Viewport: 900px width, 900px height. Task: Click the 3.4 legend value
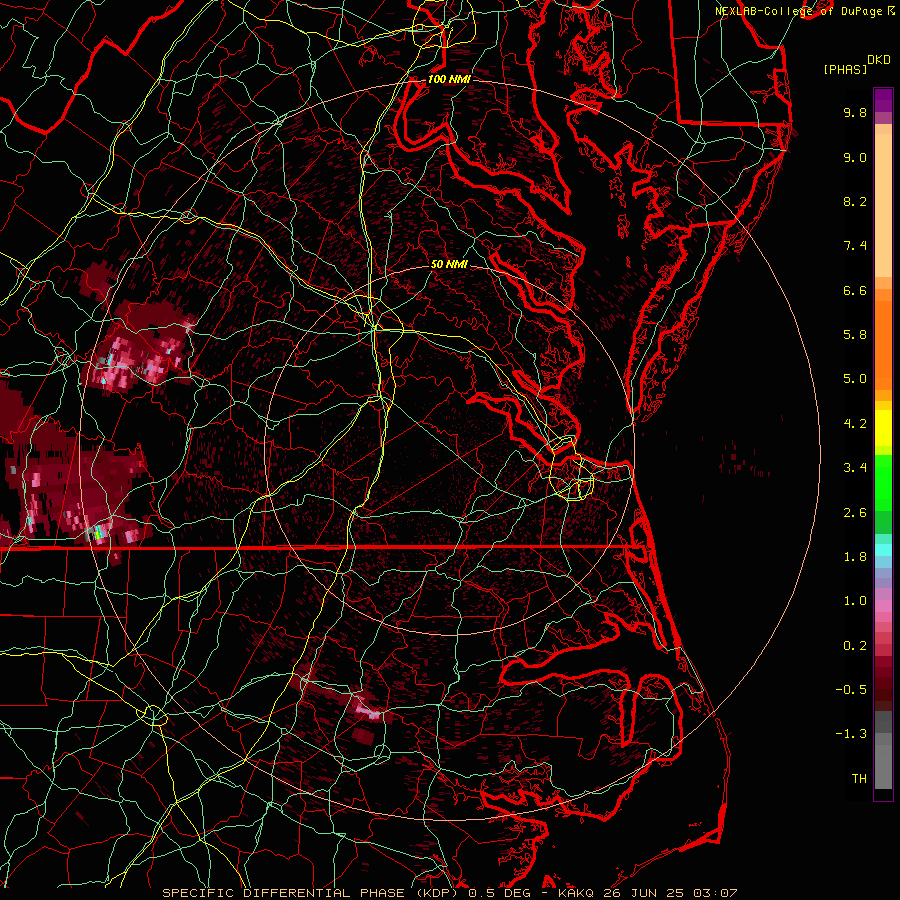pyautogui.click(x=855, y=468)
